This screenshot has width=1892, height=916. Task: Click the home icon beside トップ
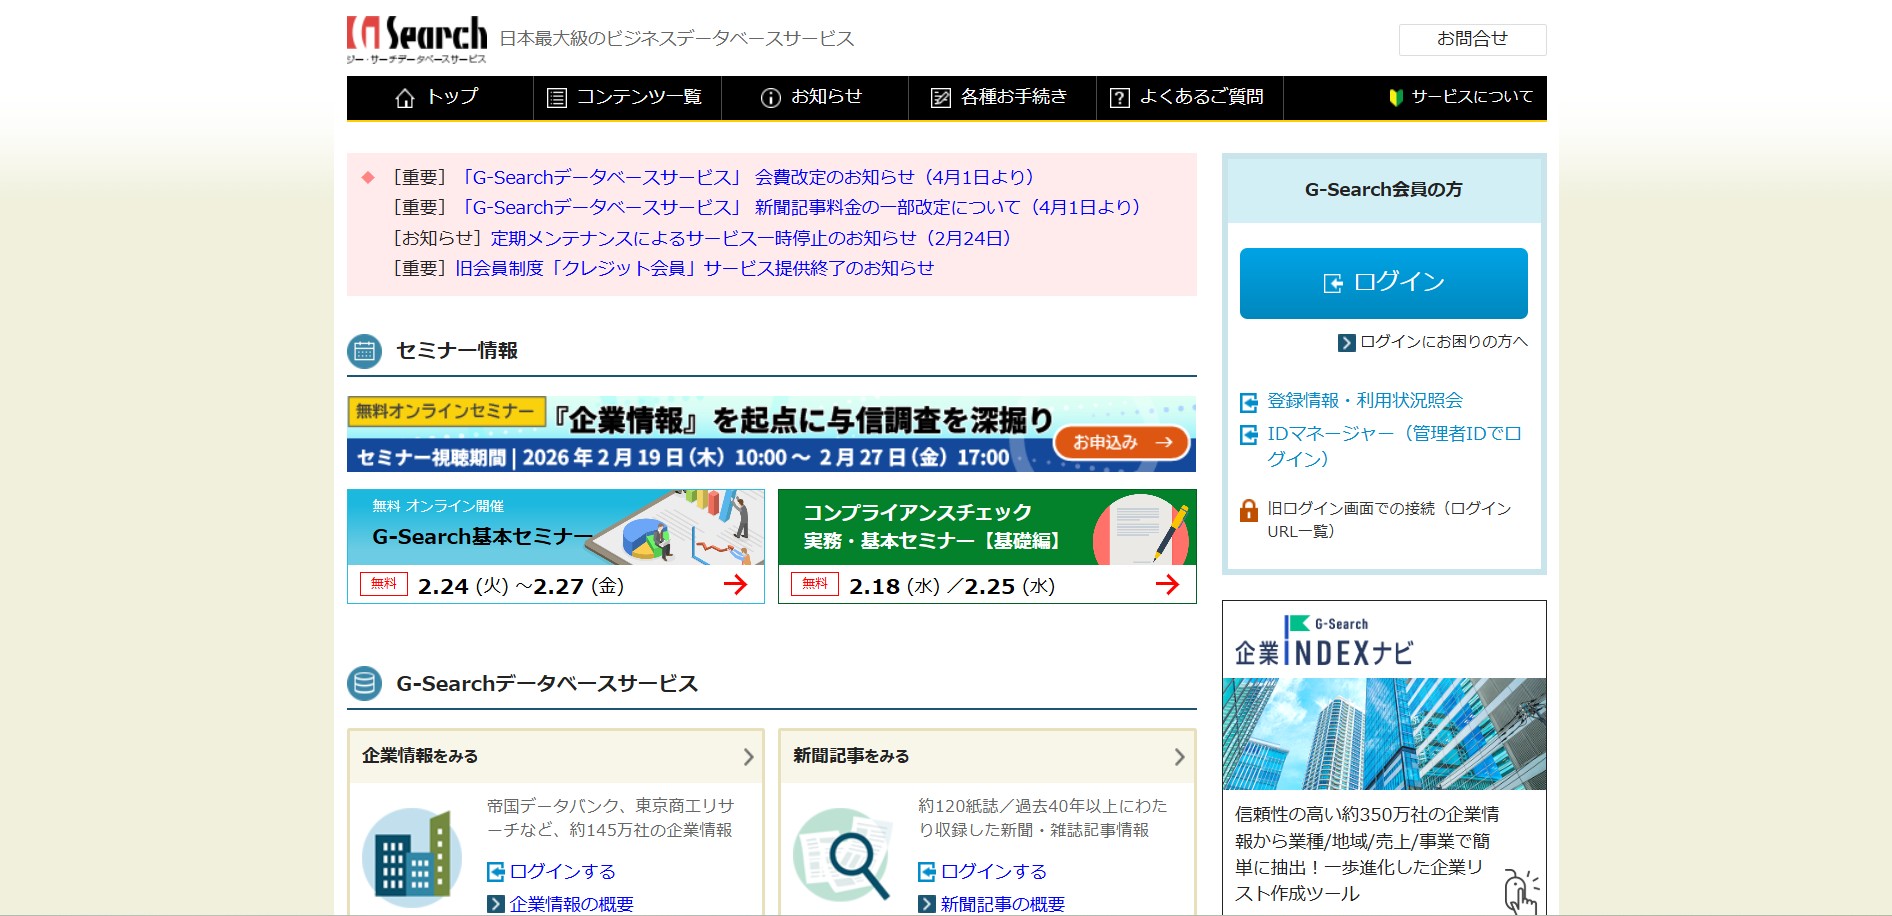coord(405,98)
